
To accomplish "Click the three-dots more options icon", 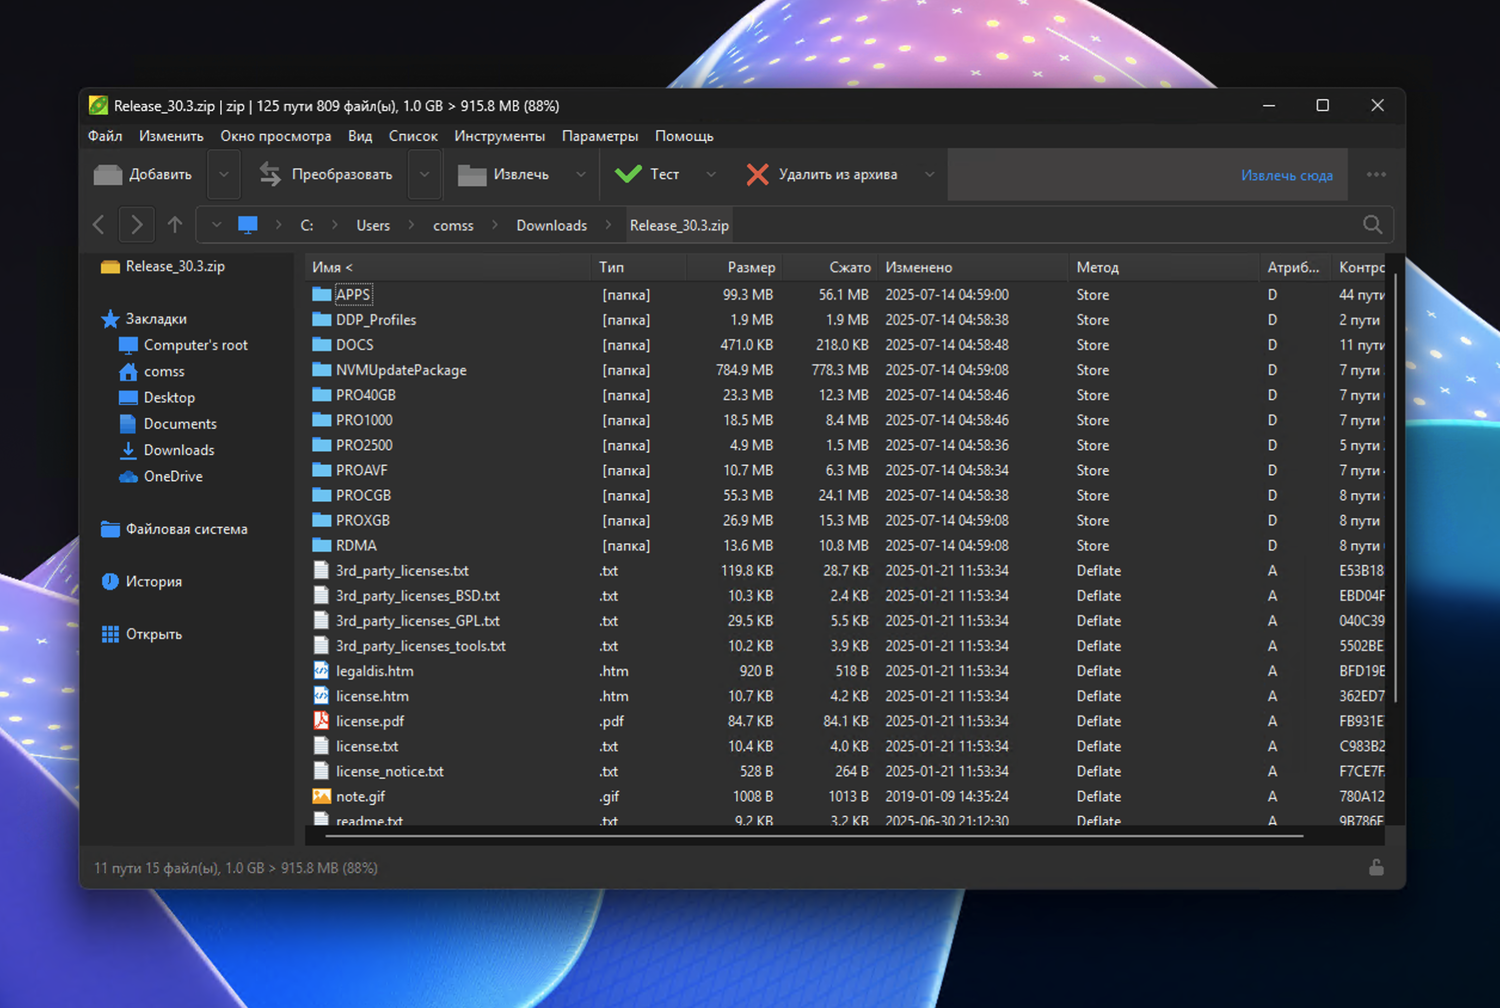I will click(x=1376, y=175).
